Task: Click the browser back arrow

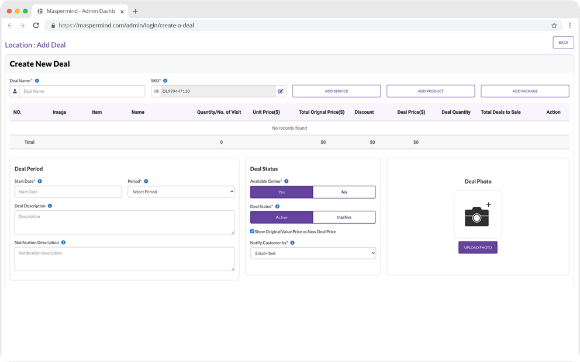Action: click(x=10, y=26)
